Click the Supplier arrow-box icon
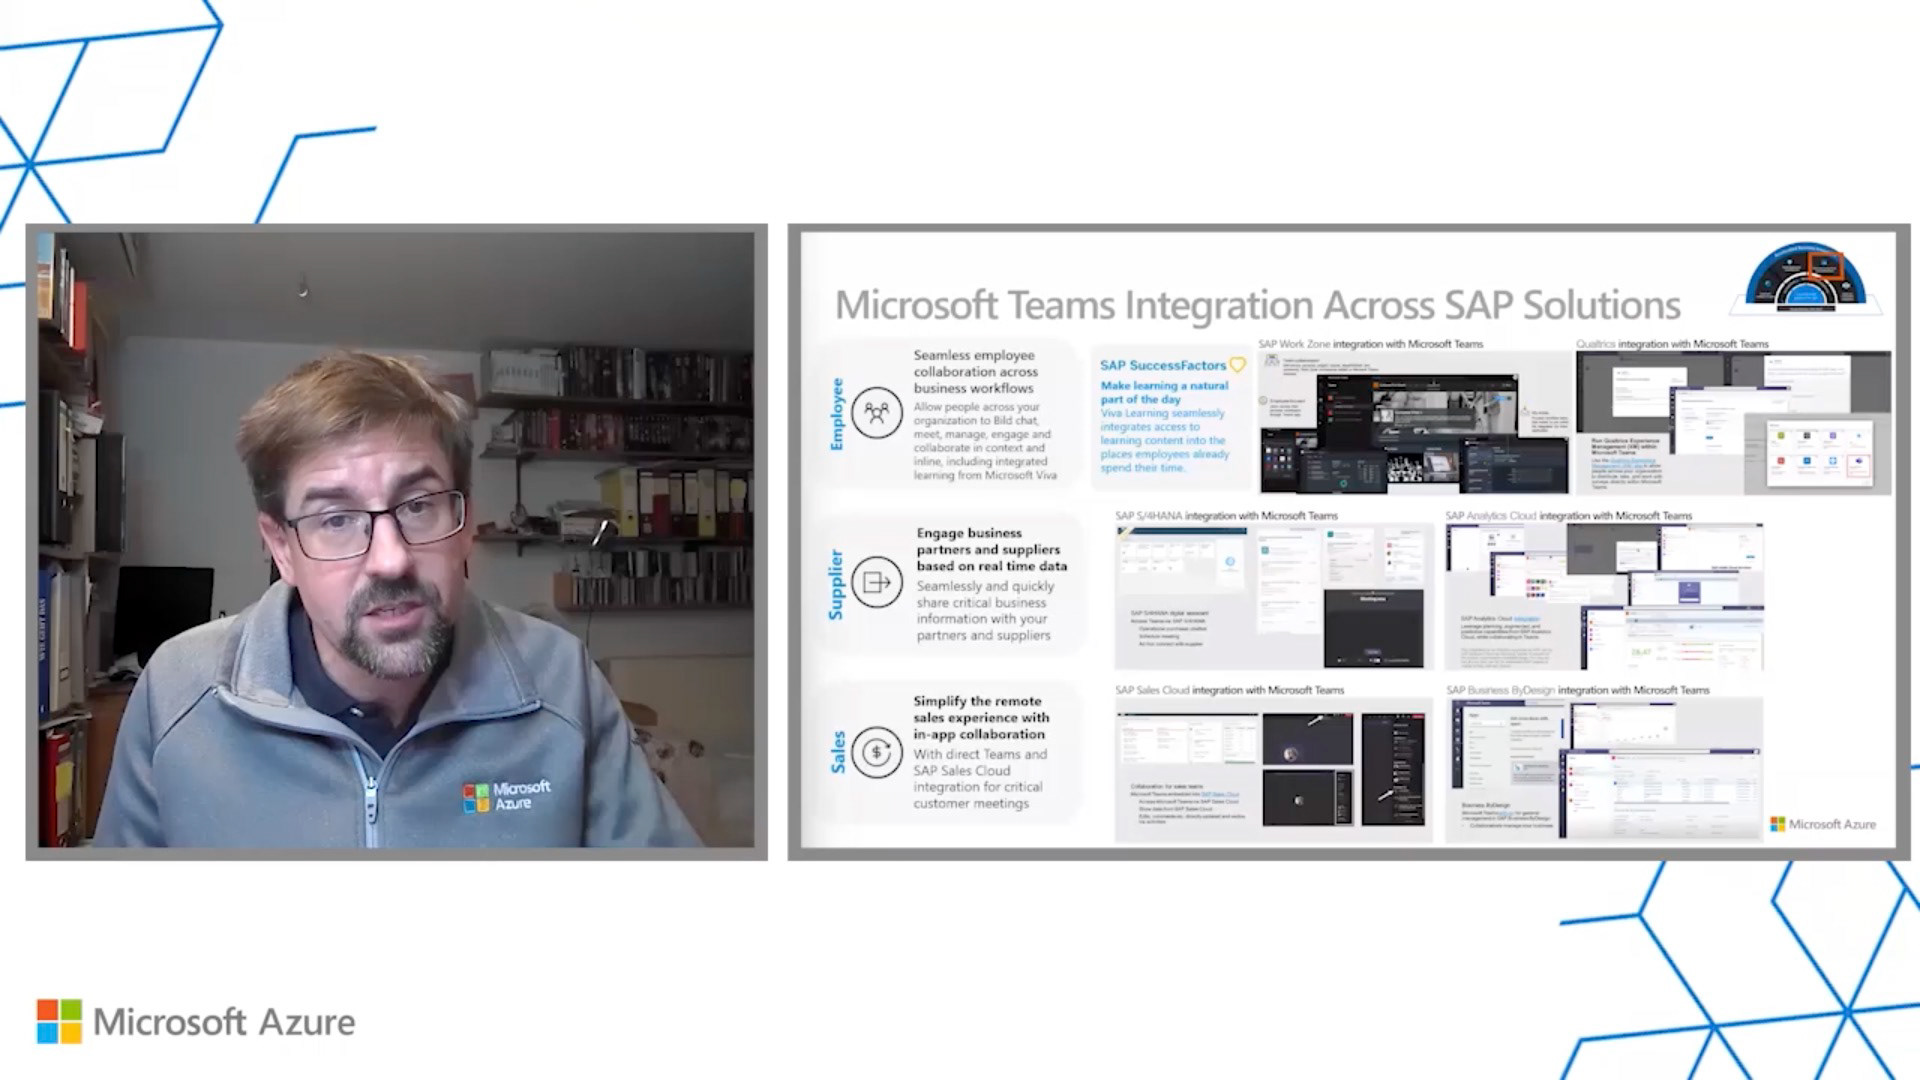Image resolution: width=1920 pixels, height=1080 pixels. tap(877, 582)
